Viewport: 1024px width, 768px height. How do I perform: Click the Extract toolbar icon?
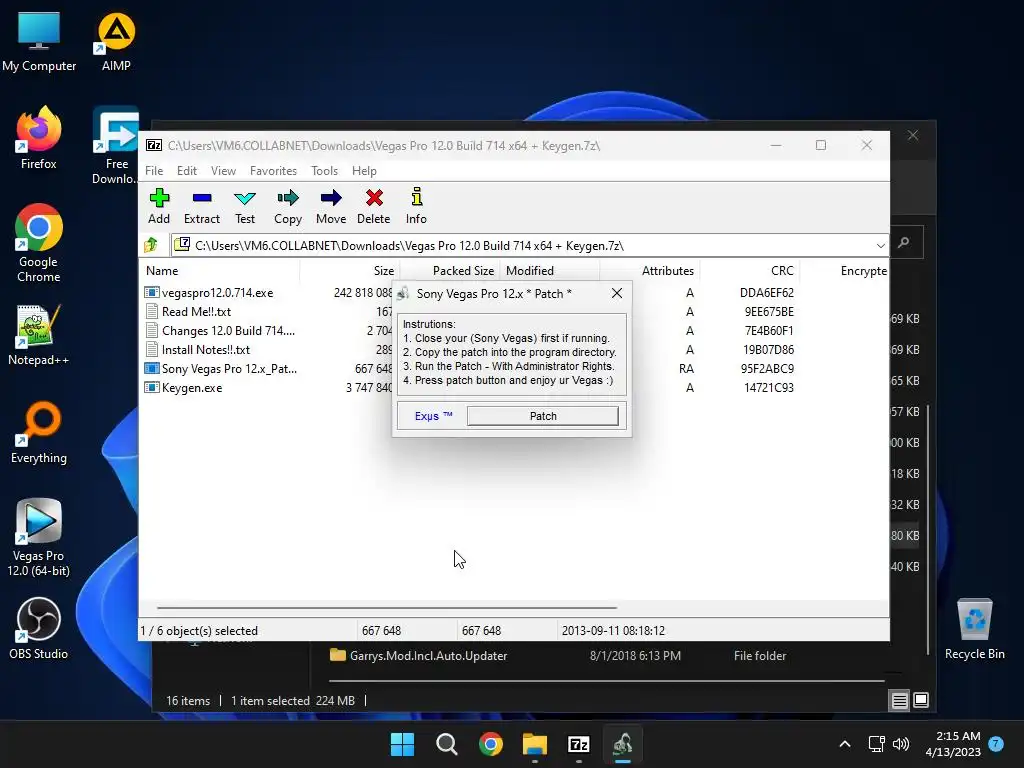point(202,206)
